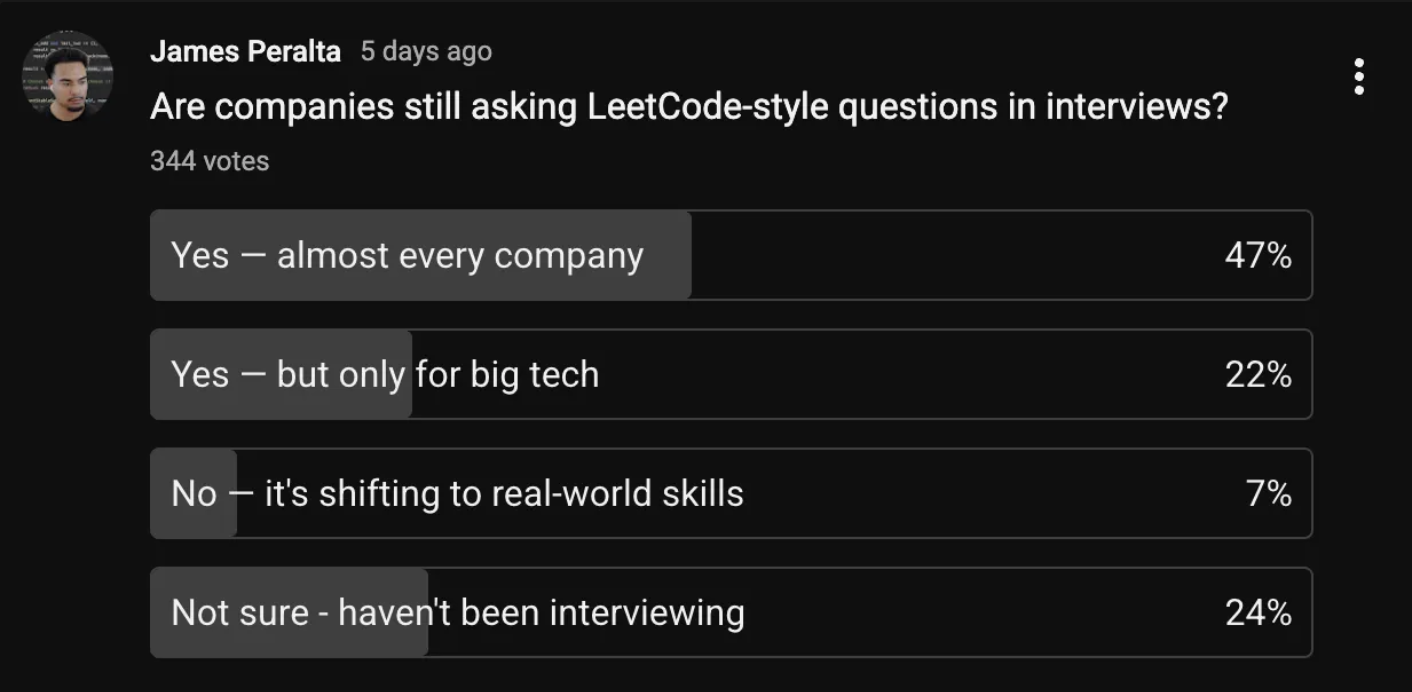The height and width of the screenshot is (692, 1412).
Task: Click the "5 days ago" timestamp link
Action: coord(426,51)
